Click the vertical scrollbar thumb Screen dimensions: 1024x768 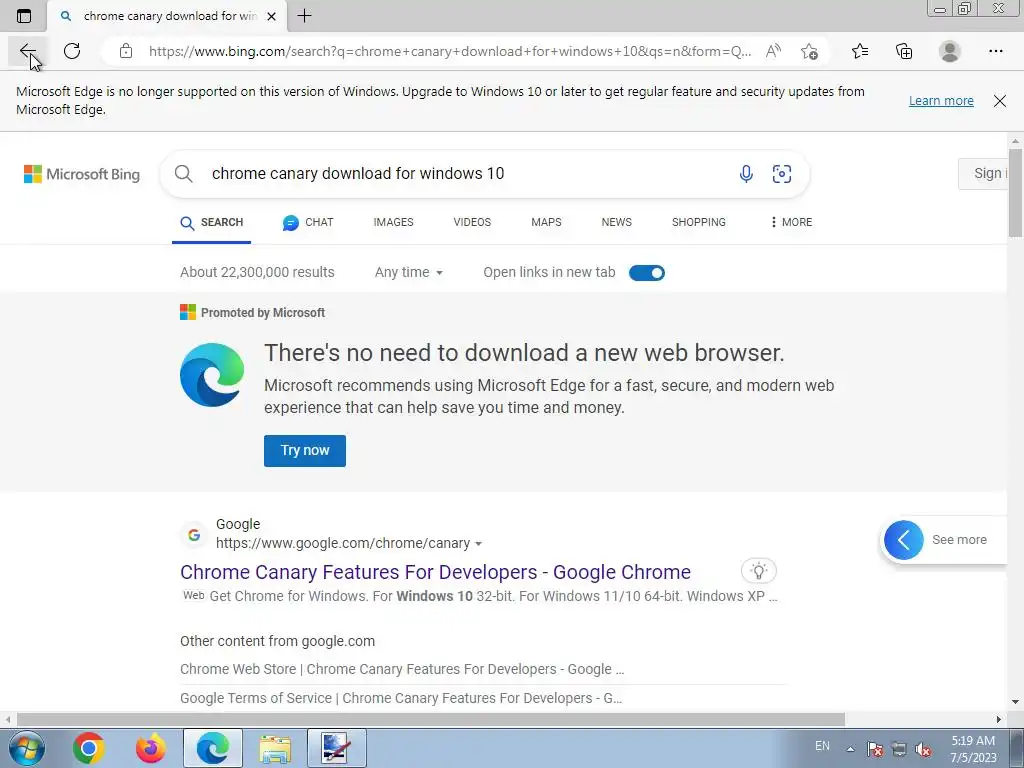(x=1015, y=193)
